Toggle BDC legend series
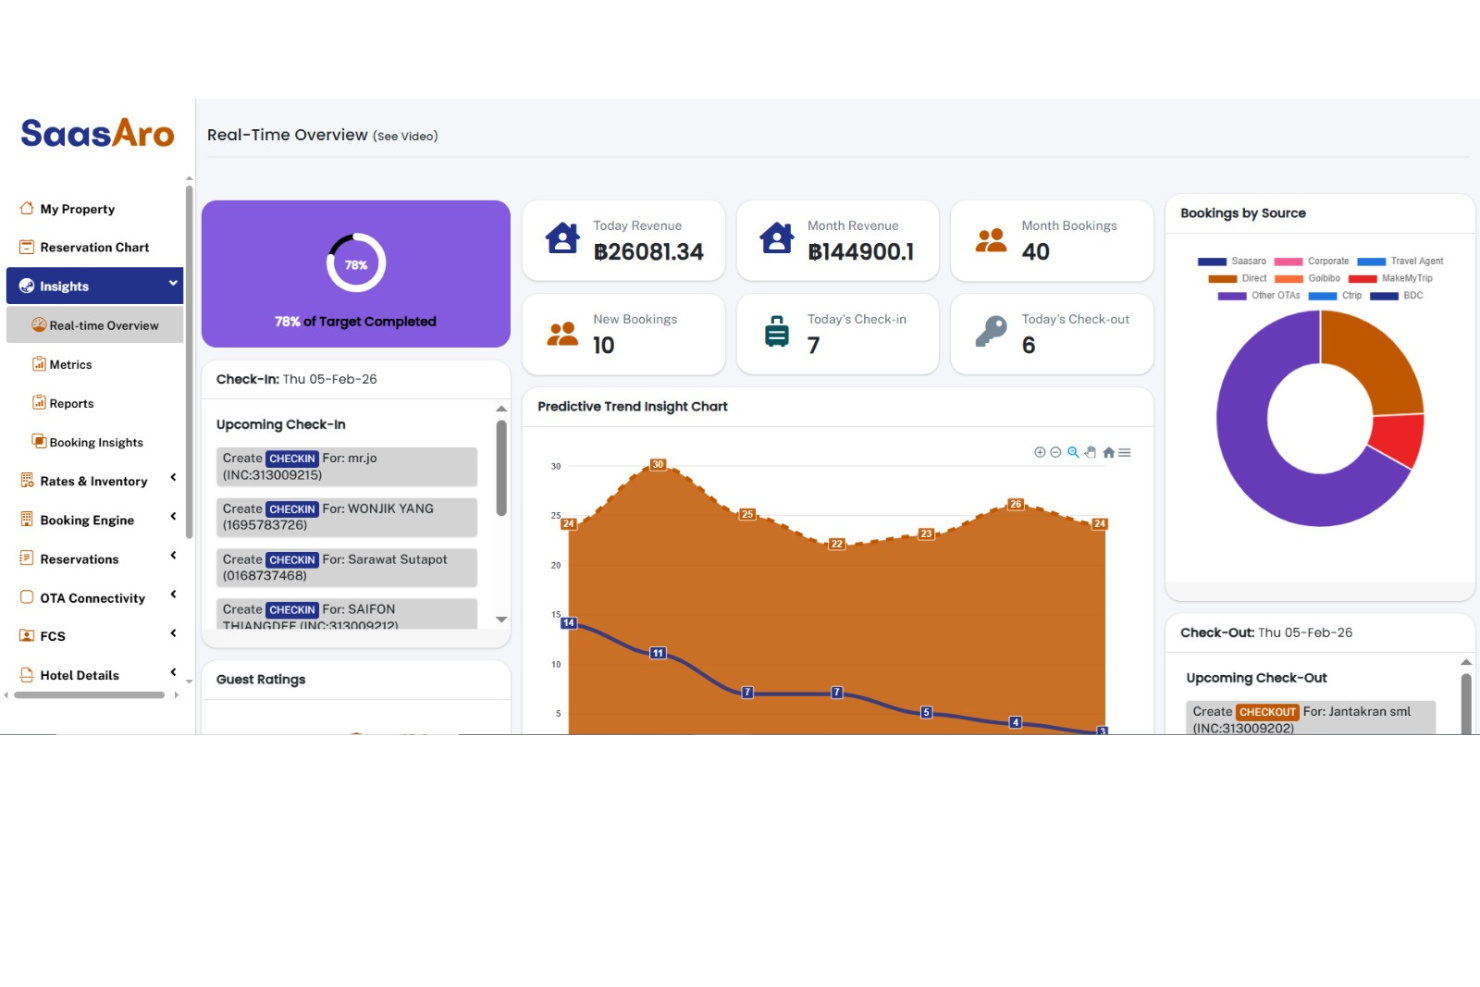The image size is (1480, 987). click(x=1396, y=295)
